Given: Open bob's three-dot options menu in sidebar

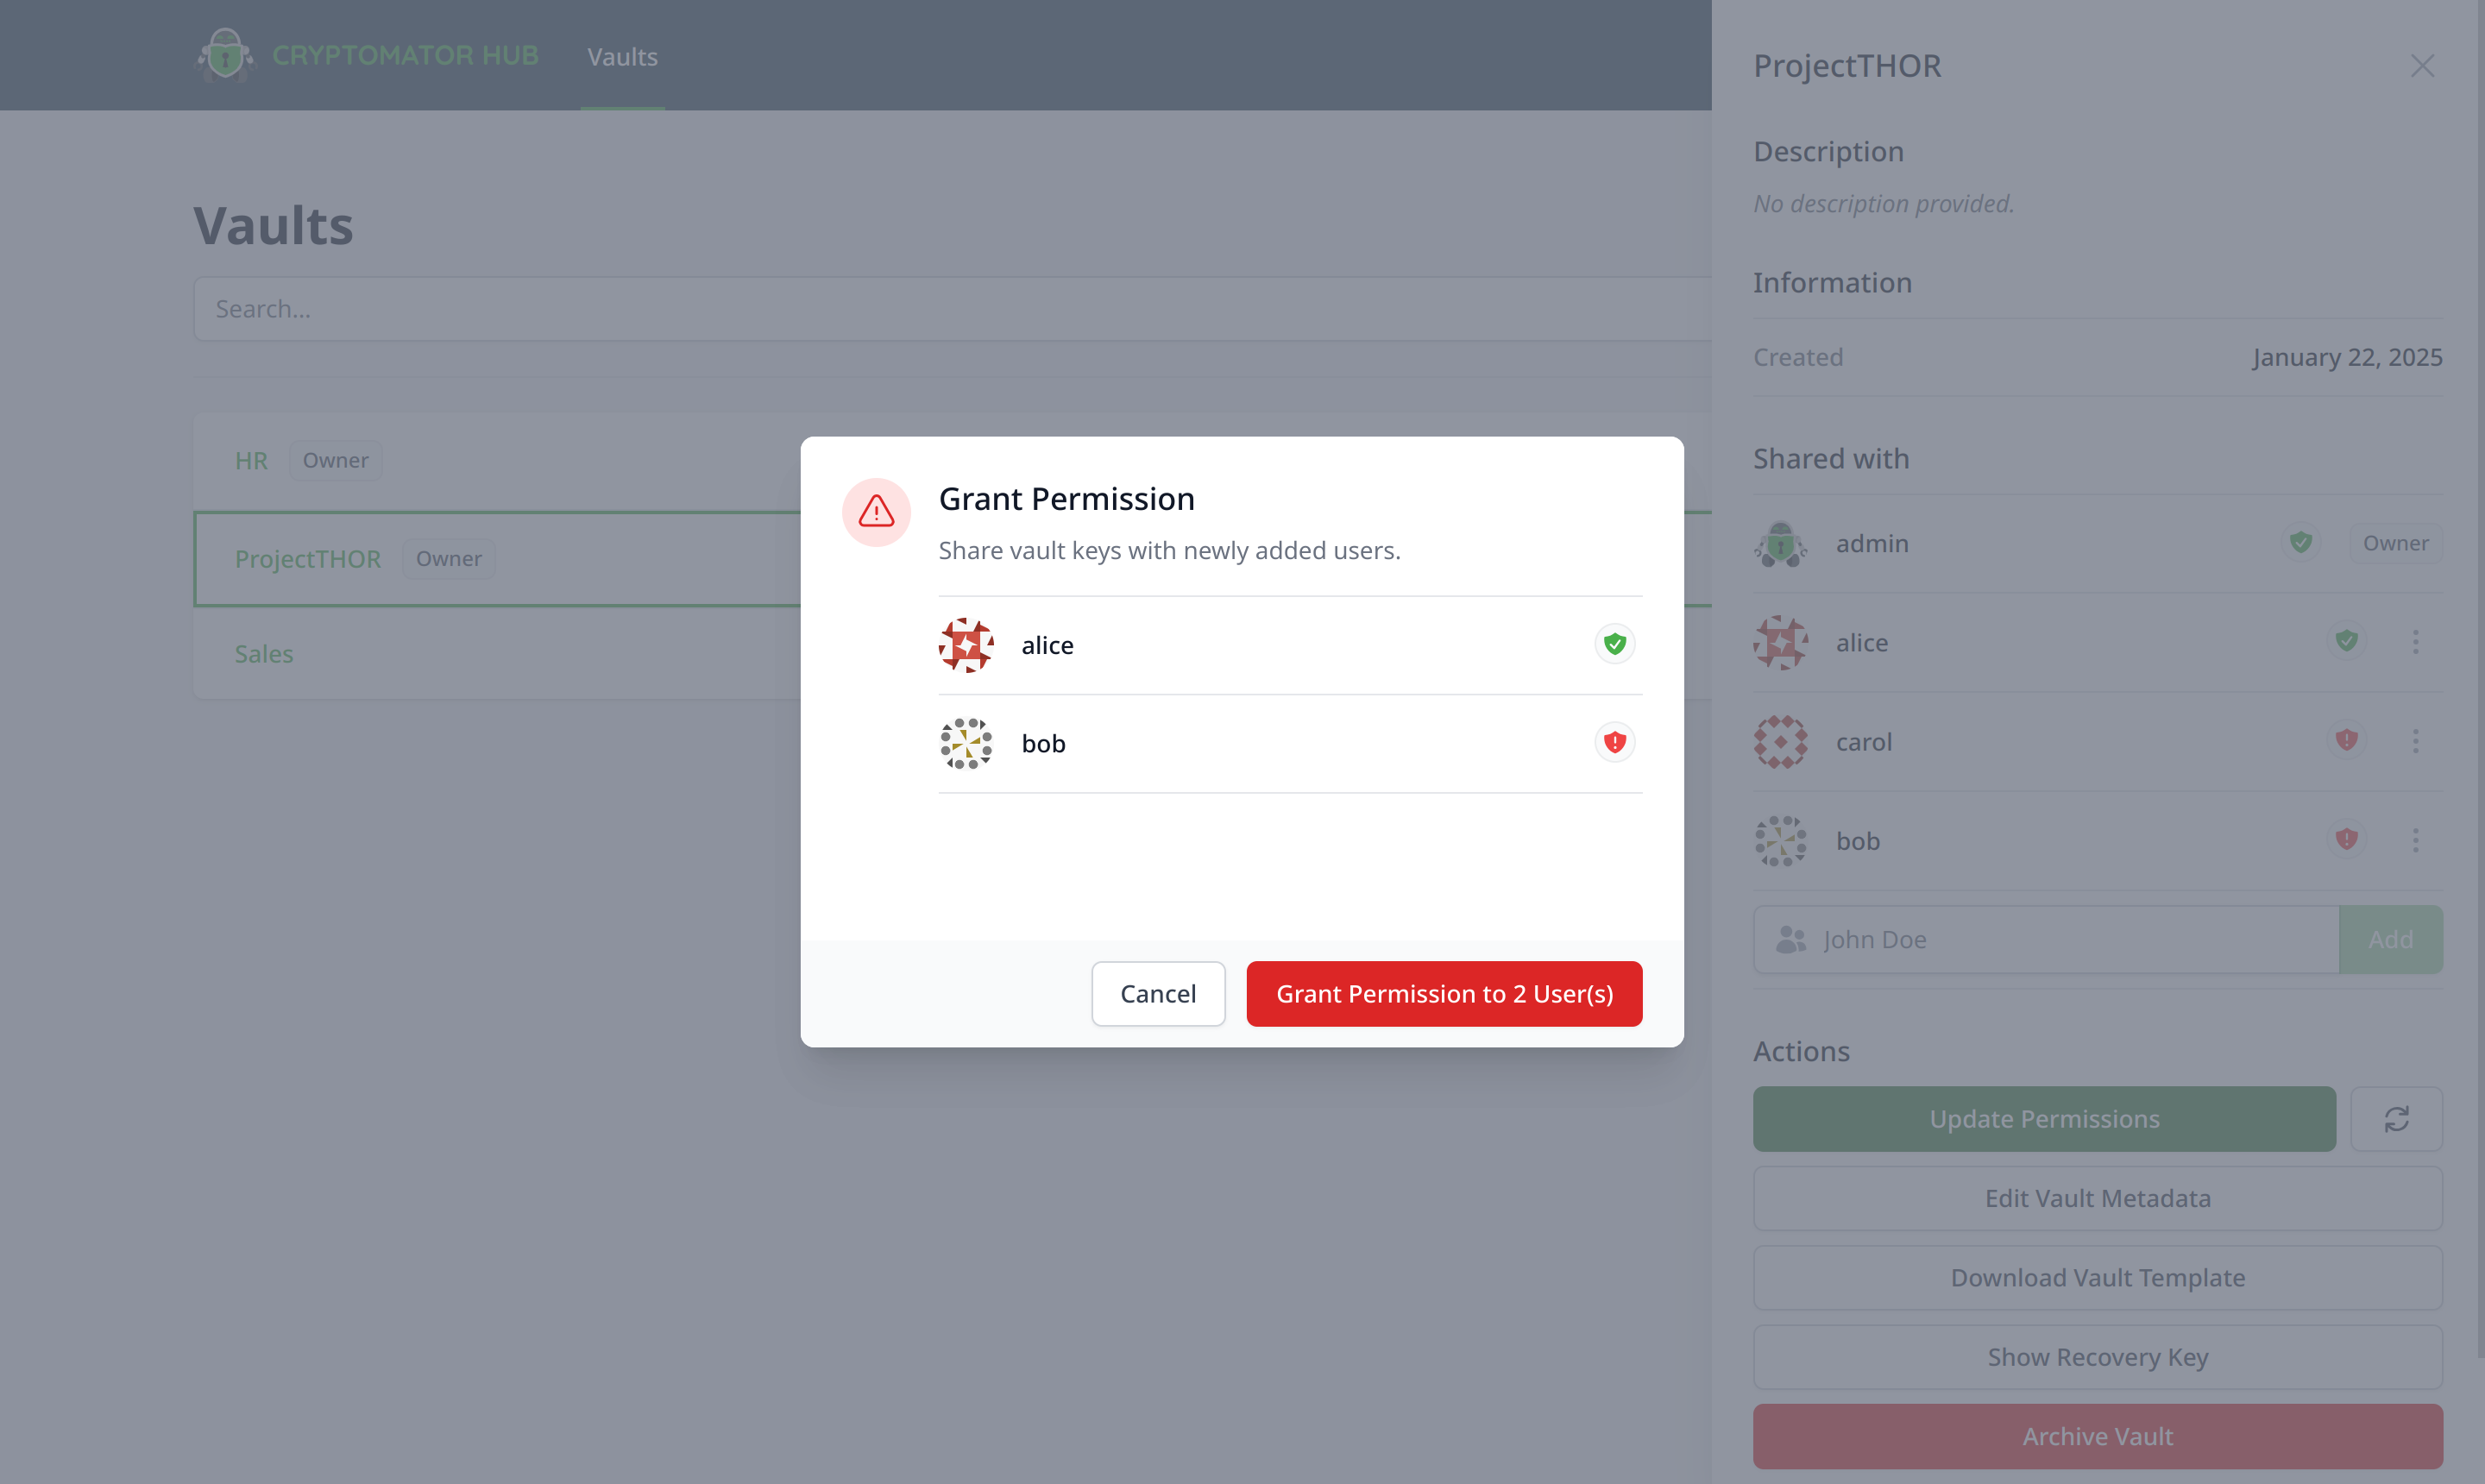Looking at the screenshot, I should (x=2415, y=840).
